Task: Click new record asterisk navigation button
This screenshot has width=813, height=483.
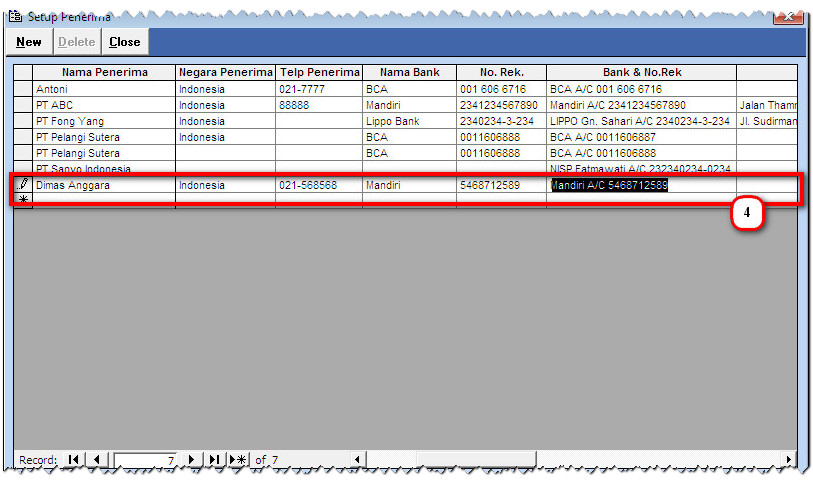Action: (x=238, y=459)
